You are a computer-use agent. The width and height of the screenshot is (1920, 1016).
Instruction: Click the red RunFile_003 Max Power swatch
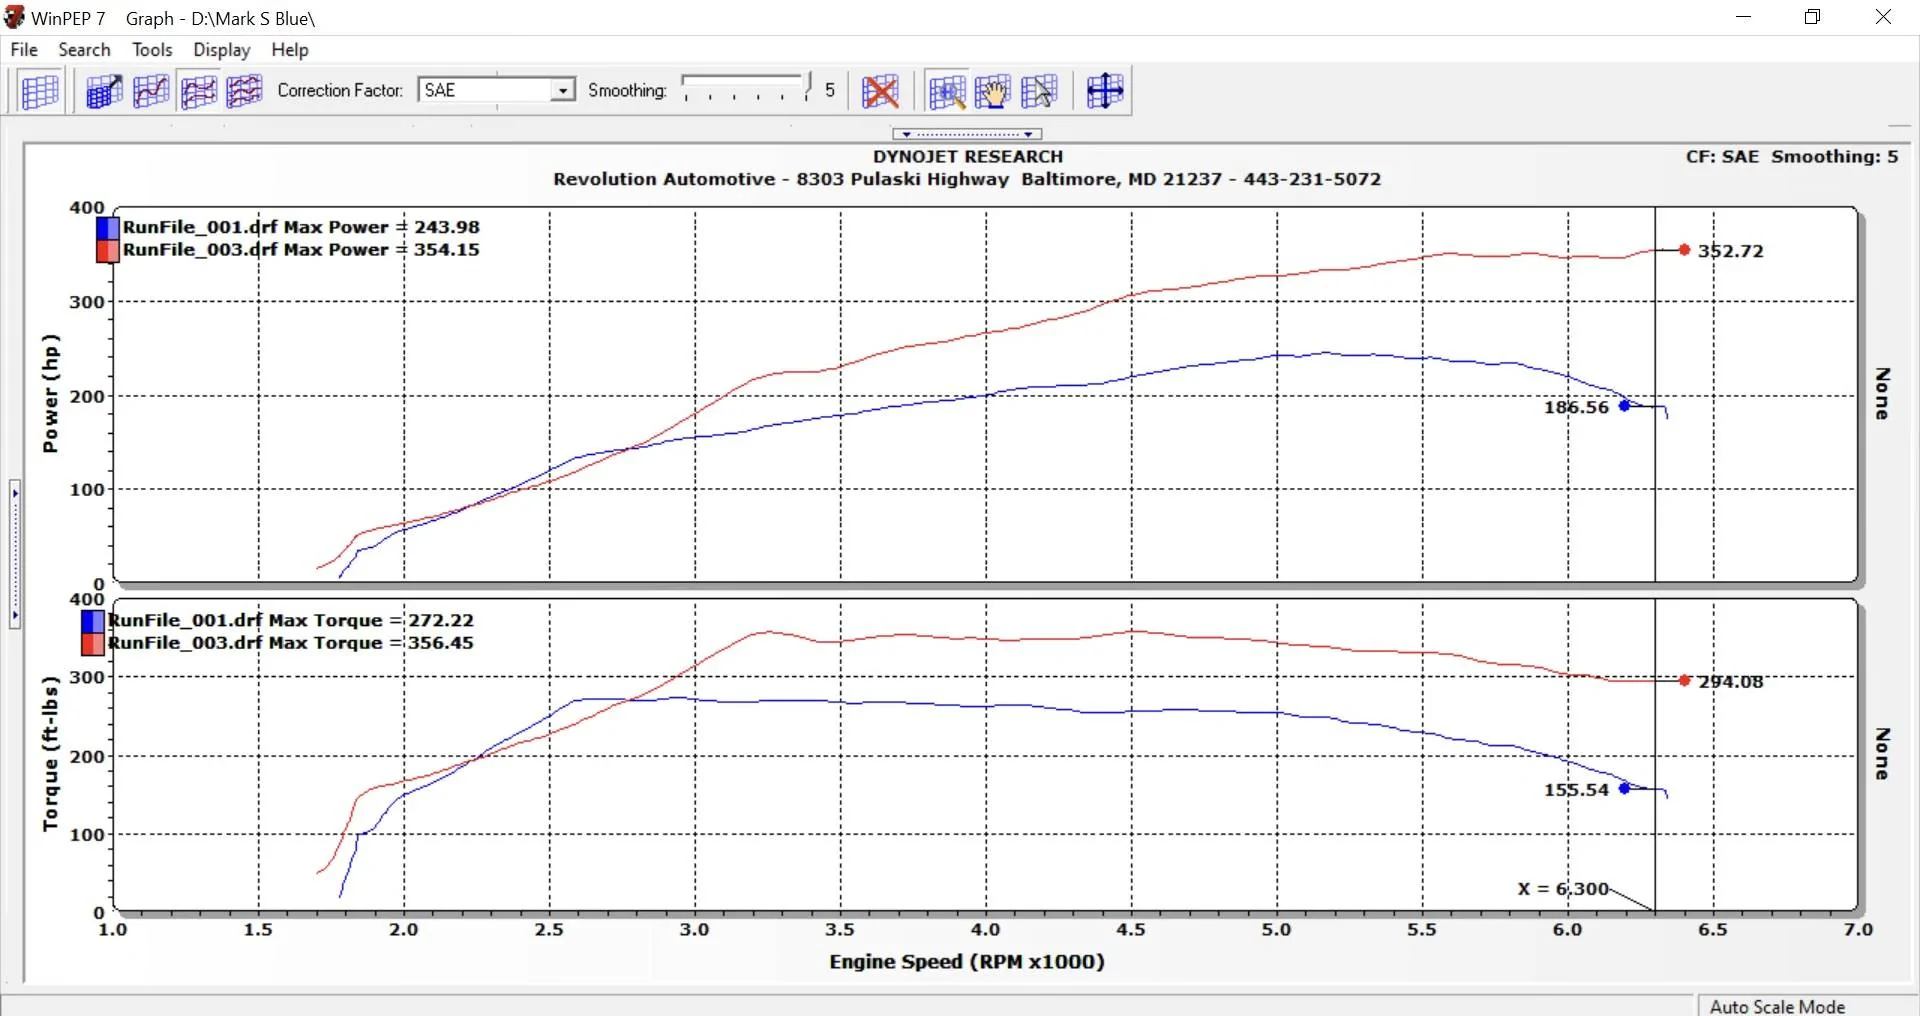[107, 251]
